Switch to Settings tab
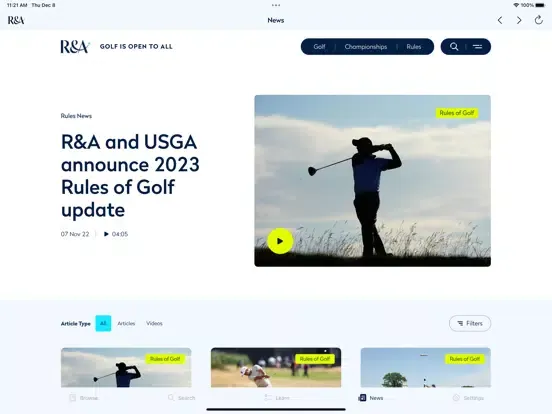The height and width of the screenshot is (414, 552). [x=468, y=398]
